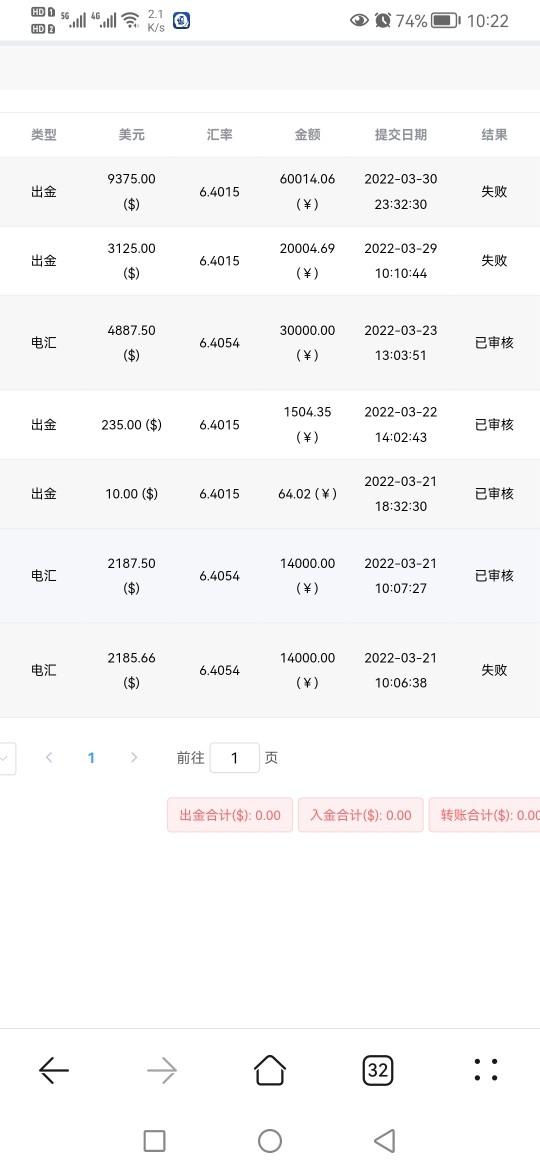Tap the browser forward arrow icon
The image size is (540, 1170).
click(x=162, y=1071)
